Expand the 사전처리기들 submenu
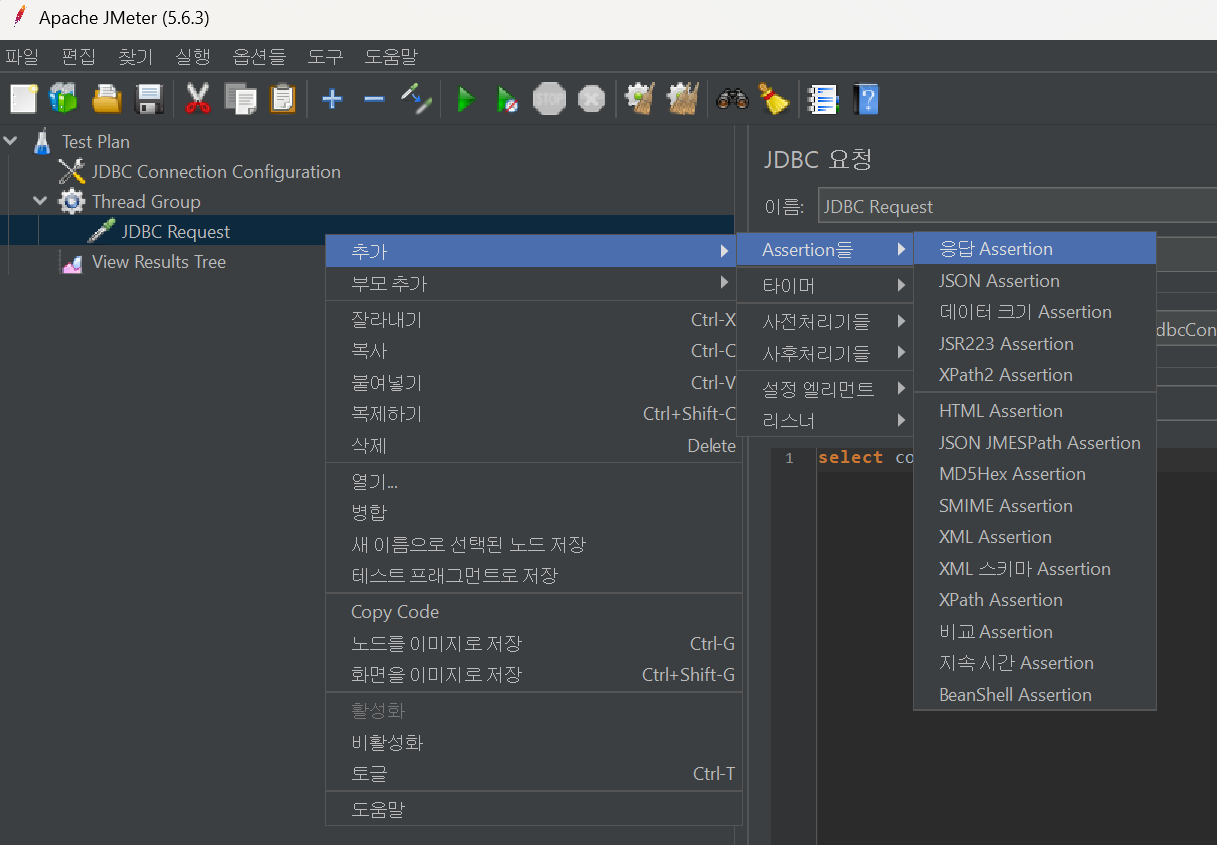The image size is (1217, 845). pos(825,322)
